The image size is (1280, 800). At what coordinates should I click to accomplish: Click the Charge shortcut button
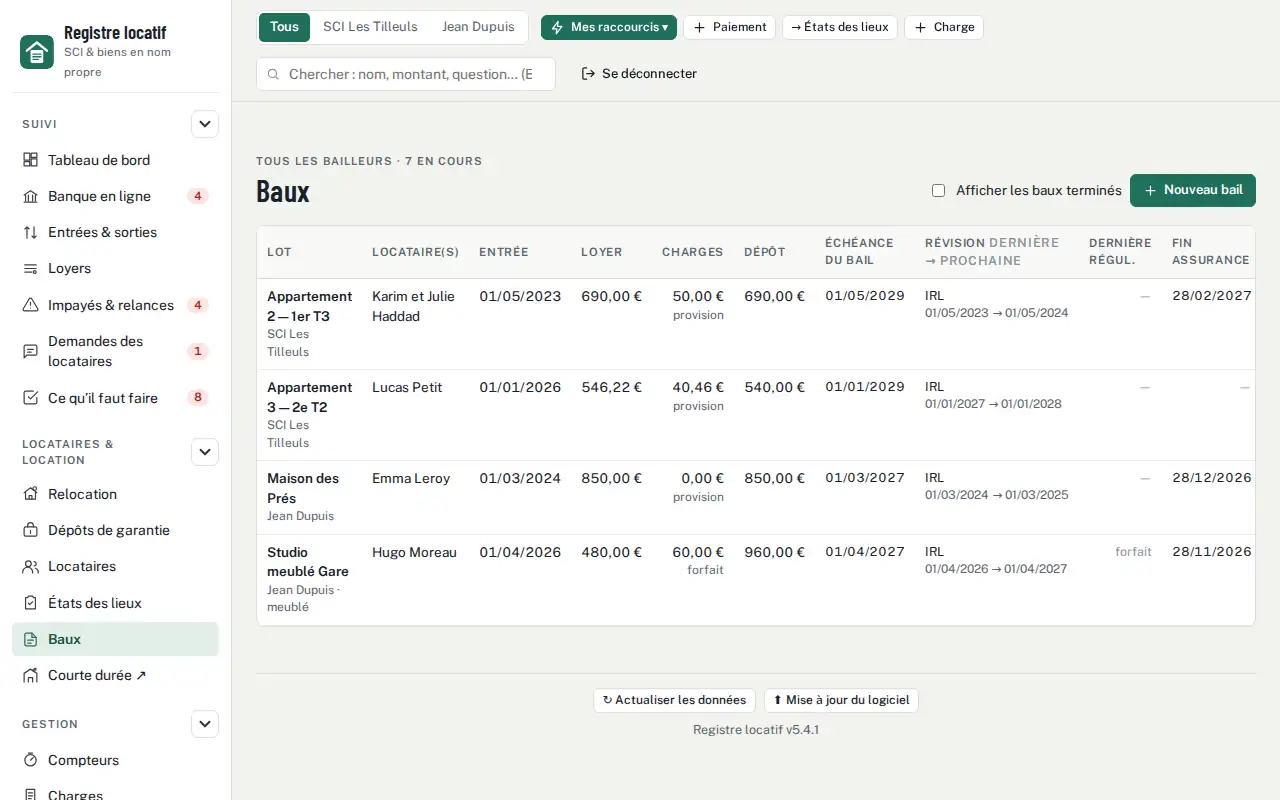(944, 27)
